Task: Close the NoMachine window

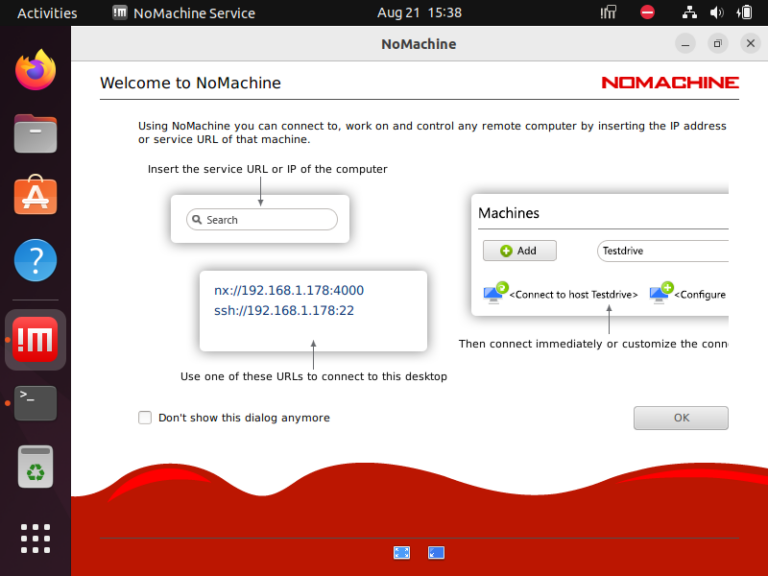Action: pos(750,44)
